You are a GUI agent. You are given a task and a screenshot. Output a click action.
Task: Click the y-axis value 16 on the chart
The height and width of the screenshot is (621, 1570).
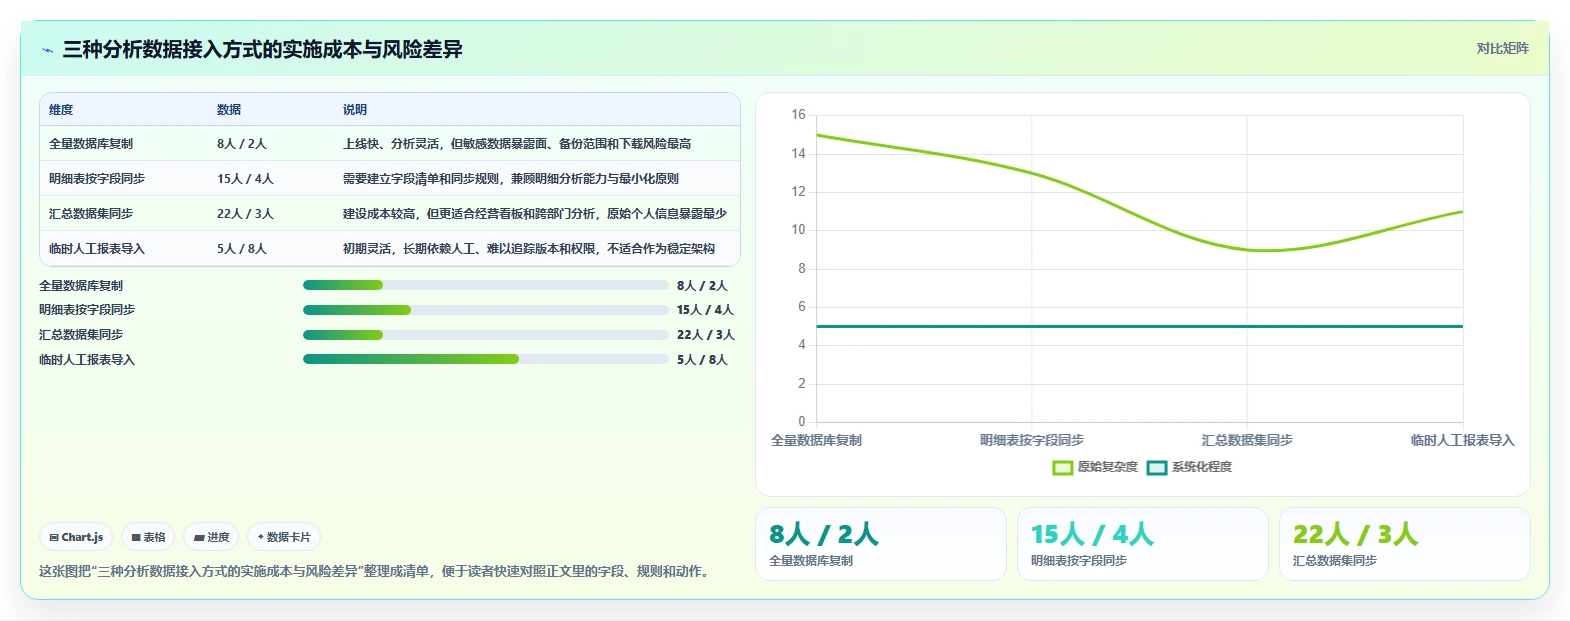[798, 115]
